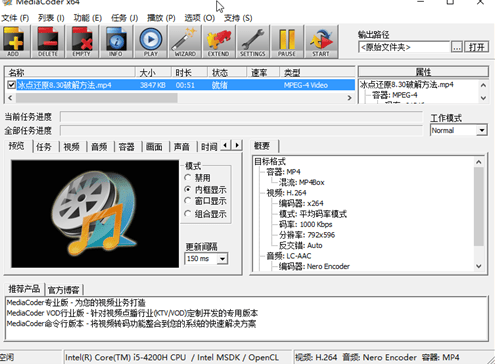Click the ... browse output path button
Image resolution: width=495 pixels, height=364 pixels.
(x=457, y=47)
